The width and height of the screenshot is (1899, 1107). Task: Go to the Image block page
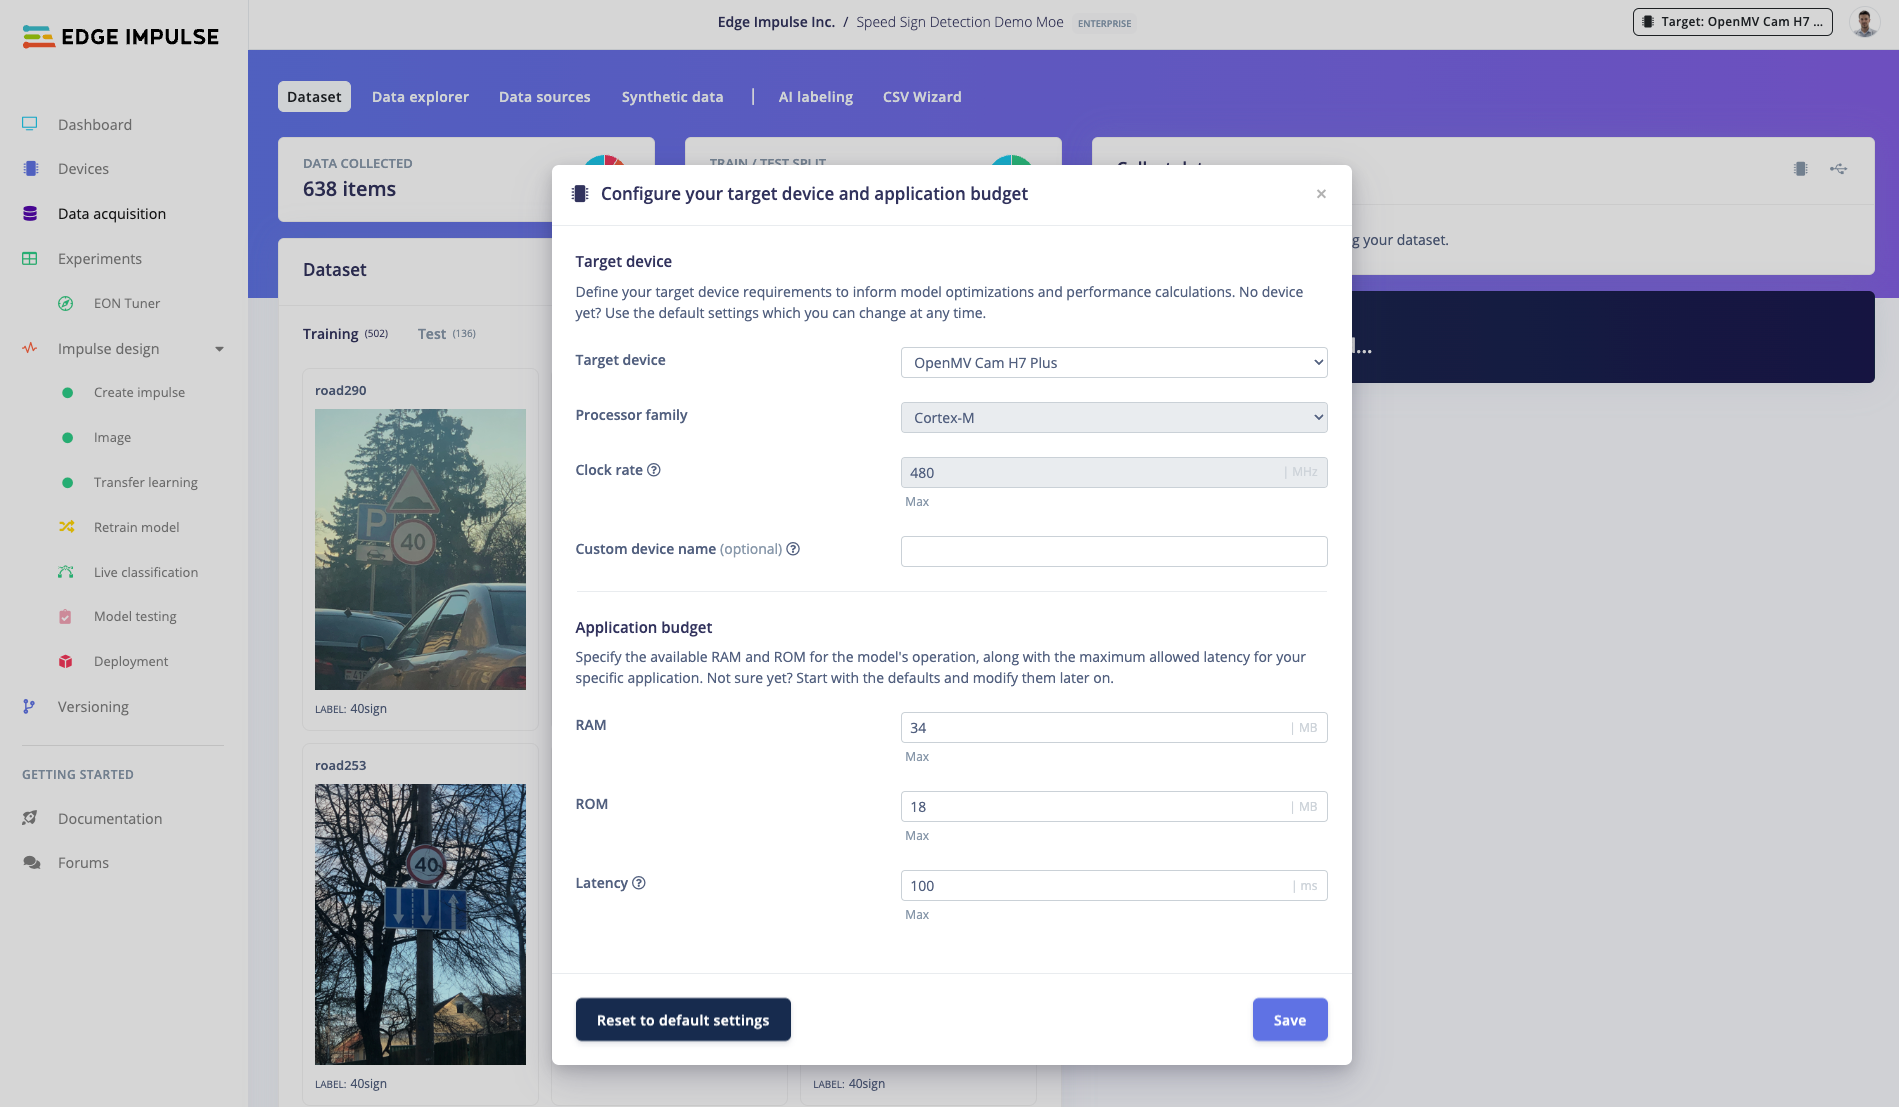click(x=112, y=437)
